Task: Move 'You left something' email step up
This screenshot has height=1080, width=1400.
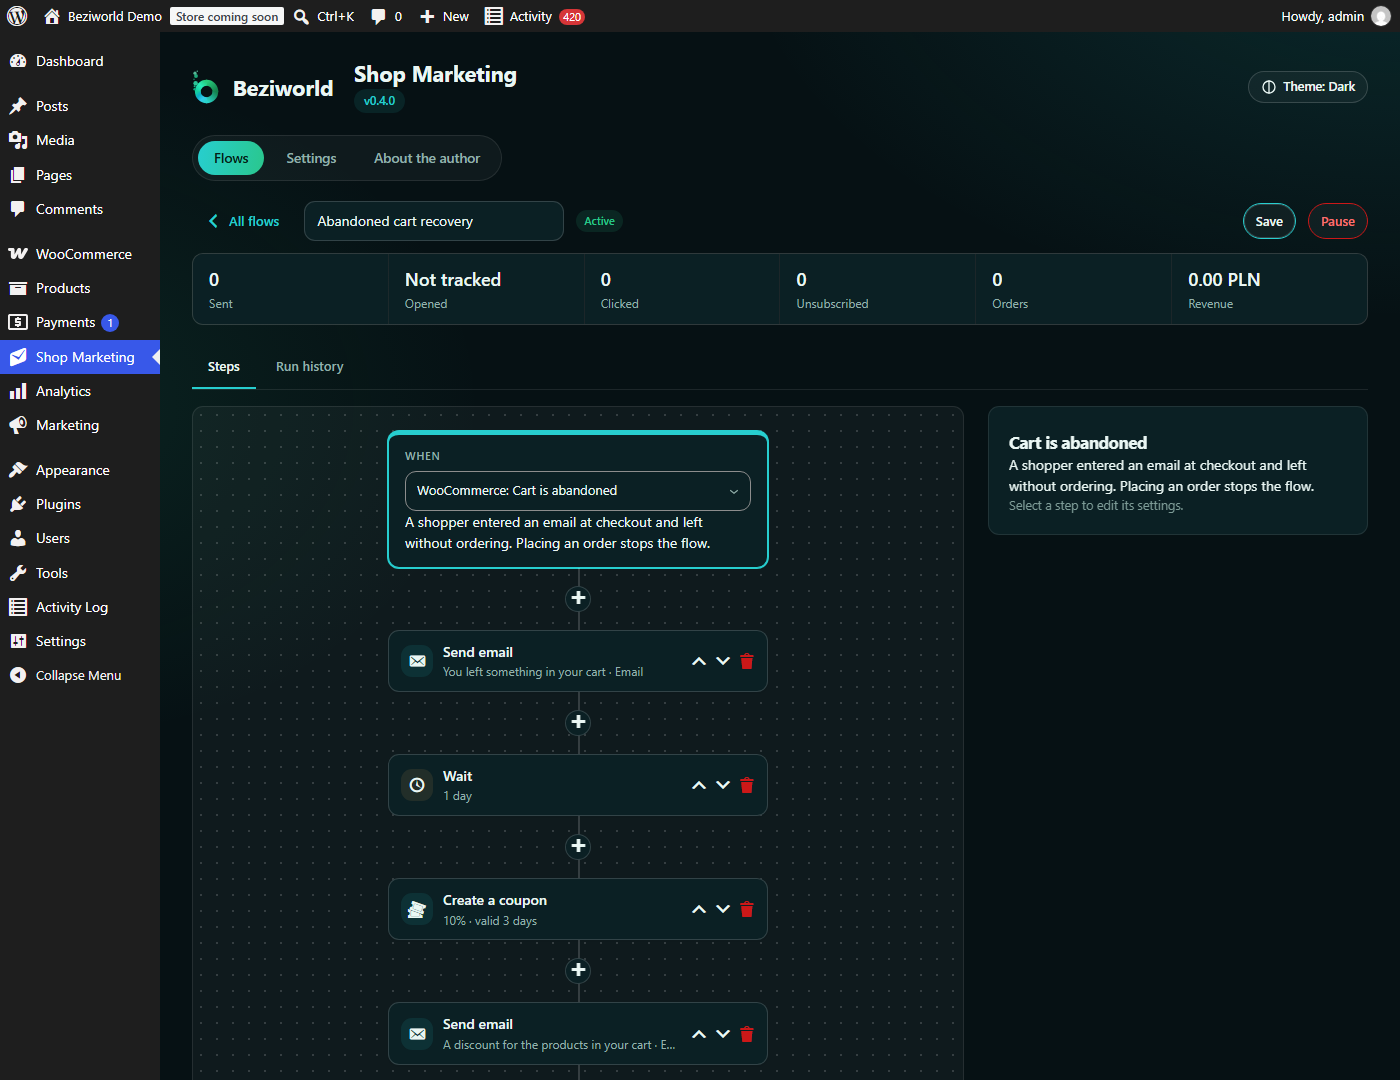Action: pyautogui.click(x=699, y=661)
